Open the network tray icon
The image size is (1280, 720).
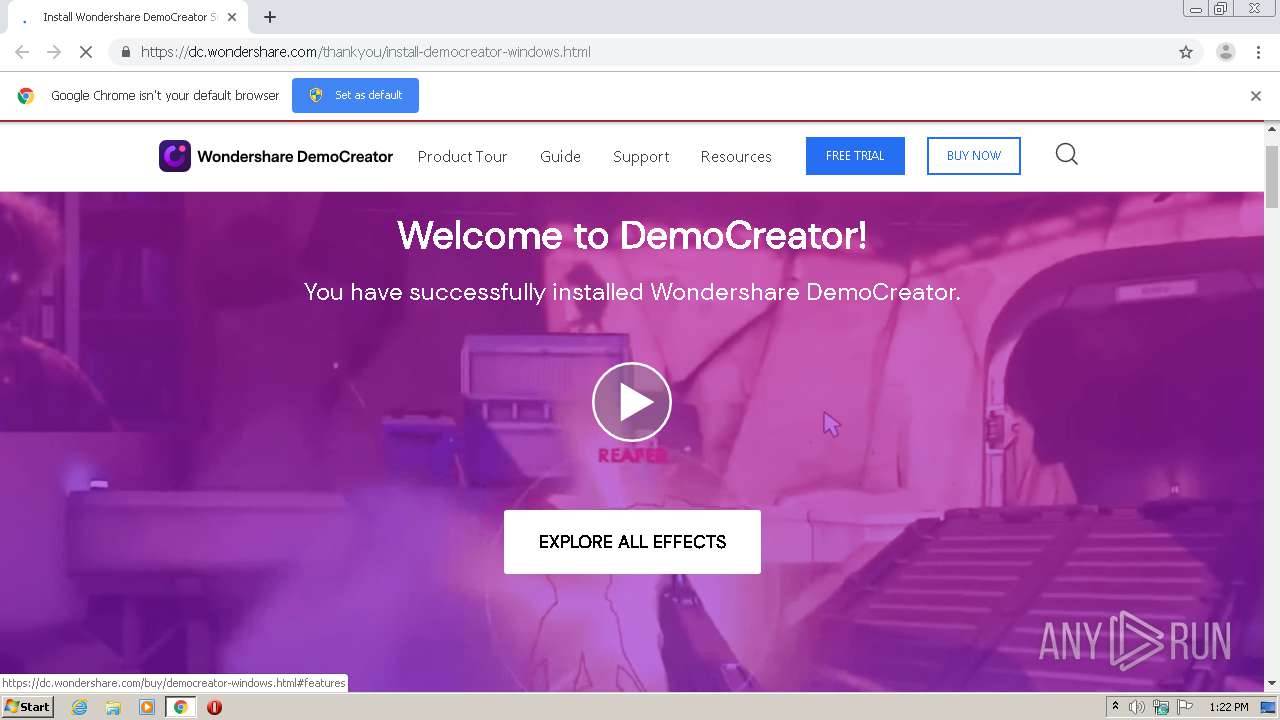[x=1161, y=707]
